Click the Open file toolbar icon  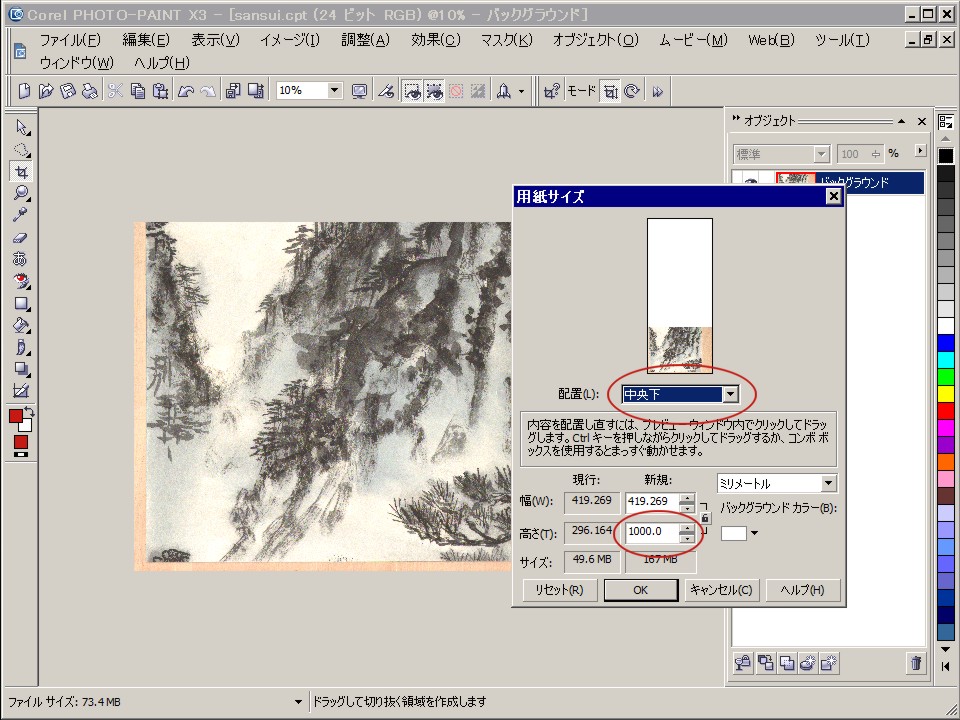[x=46, y=91]
